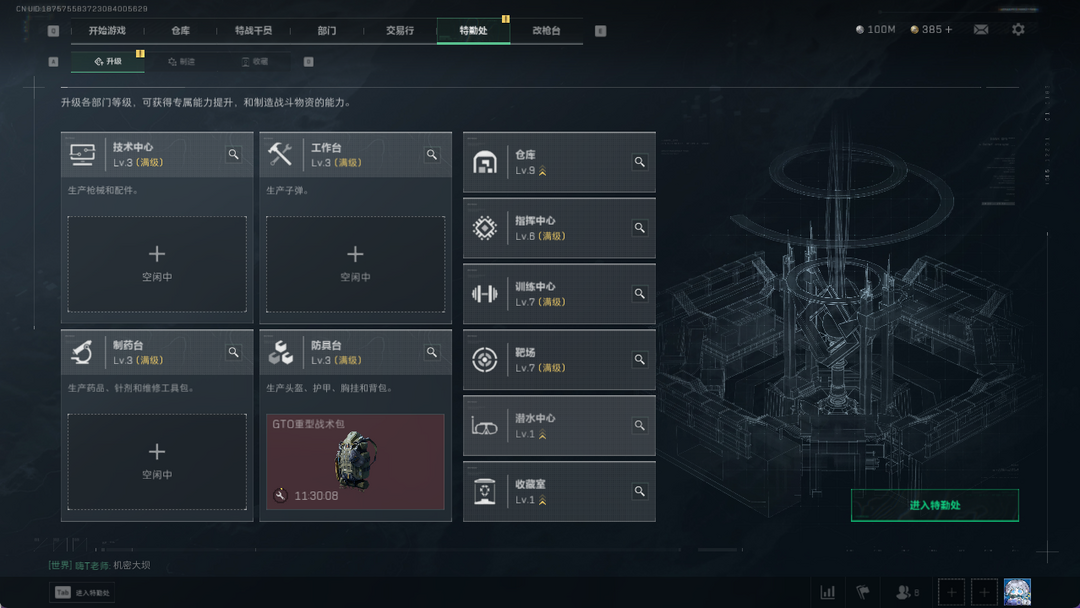
Task: Select the 潜水中心 upgrade row
Action: (x=559, y=426)
